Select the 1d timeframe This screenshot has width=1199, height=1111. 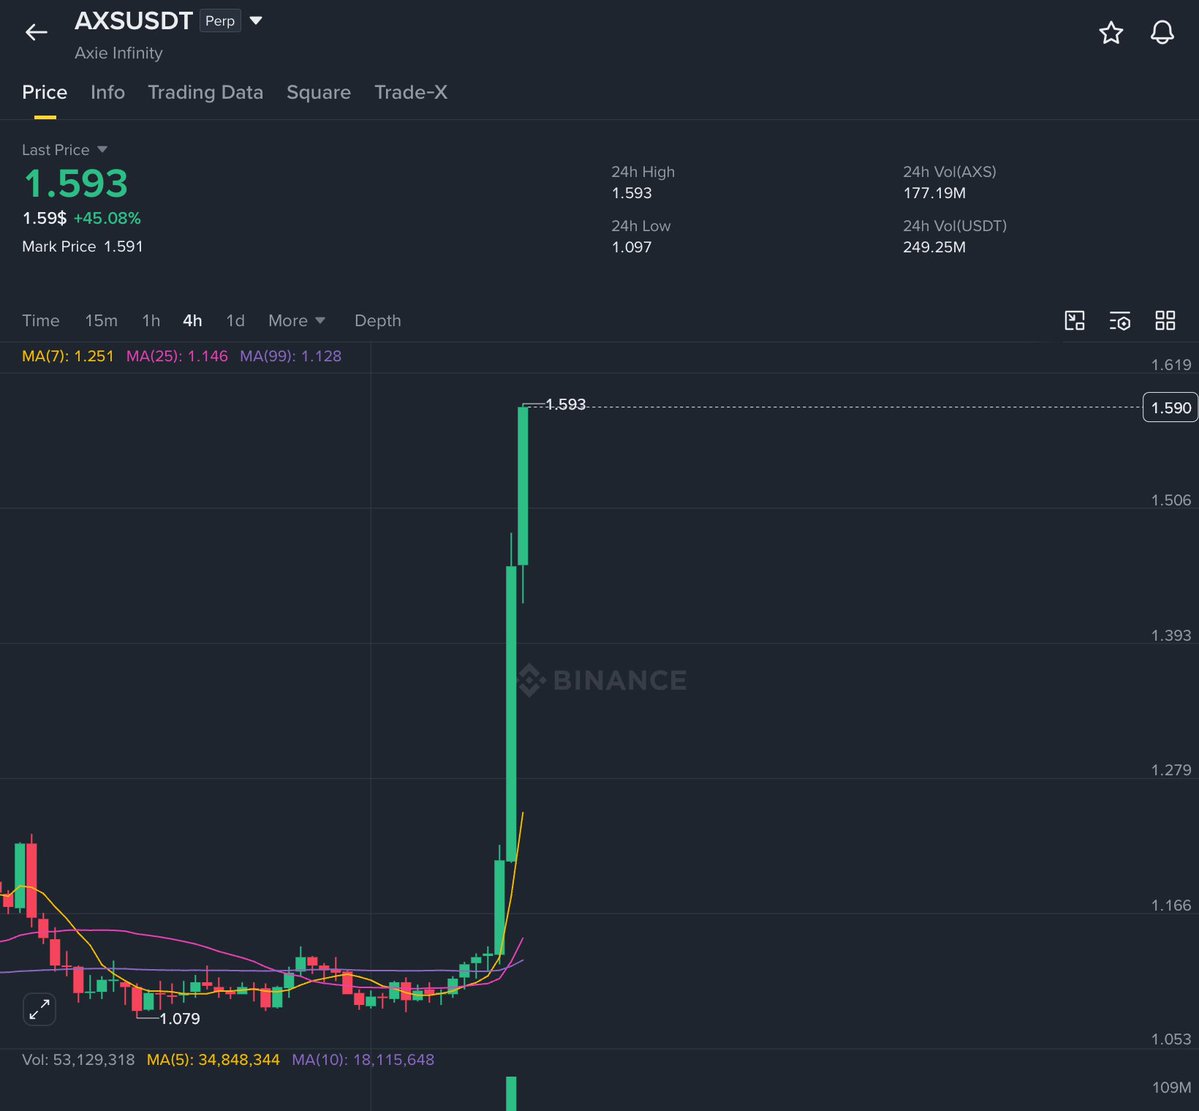click(x=236, y=320)
